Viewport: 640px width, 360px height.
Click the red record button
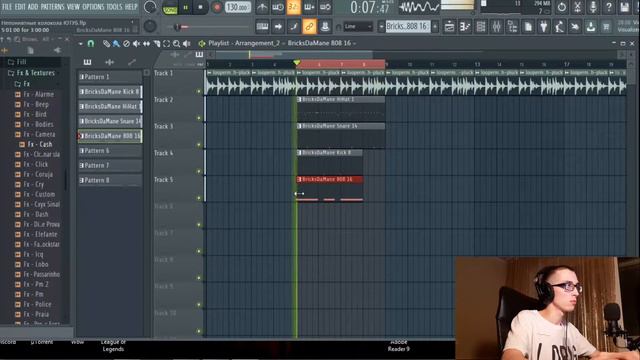coord(217,7)
